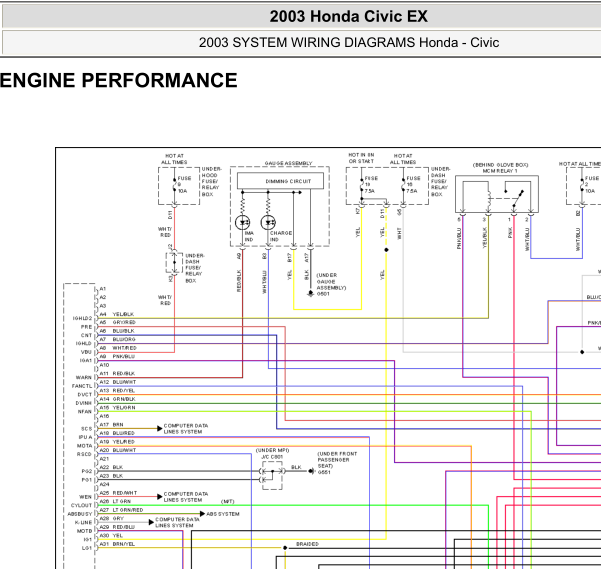Click the 'WARN' signal name
601x569 pixels.
tap(84, 378)
